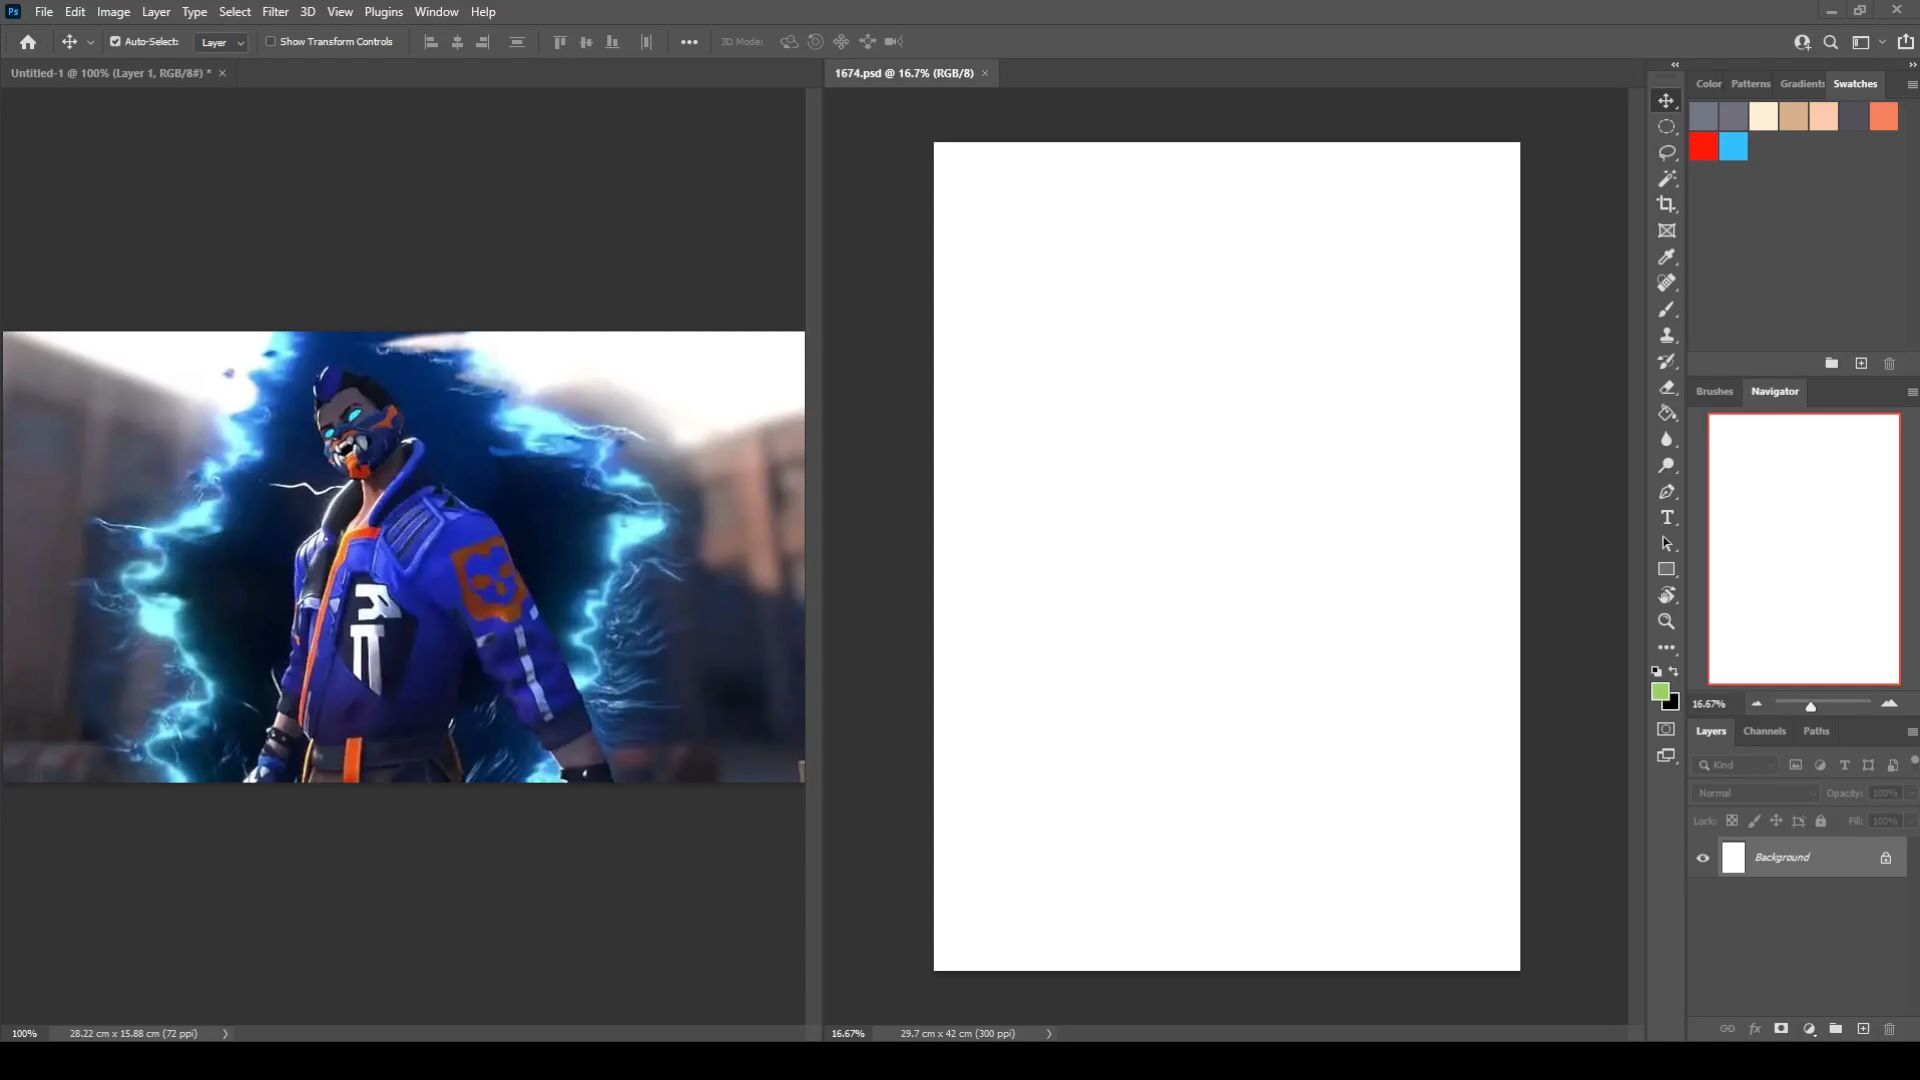Screen dimensions: 1920x1080
Task: Open Swatches panel menu
Action: pos(1912,85)
